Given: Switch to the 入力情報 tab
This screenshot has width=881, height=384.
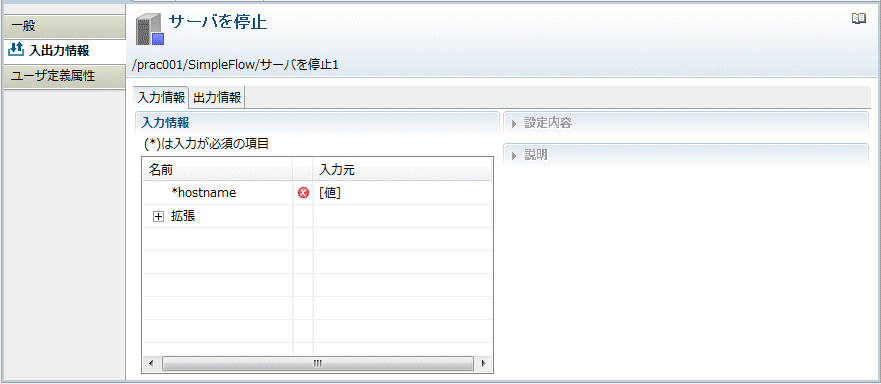Looking at the screenshot, I should pyautogui.click(x=161, y=97).
